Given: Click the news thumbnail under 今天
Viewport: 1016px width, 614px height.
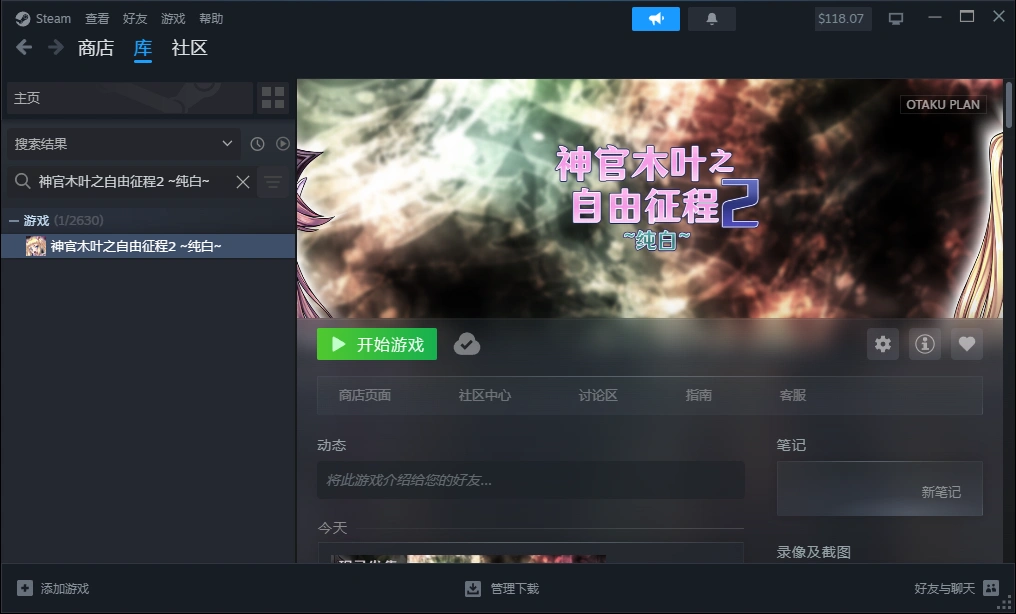Looking at the screenshot, I should tap(468, 558).
